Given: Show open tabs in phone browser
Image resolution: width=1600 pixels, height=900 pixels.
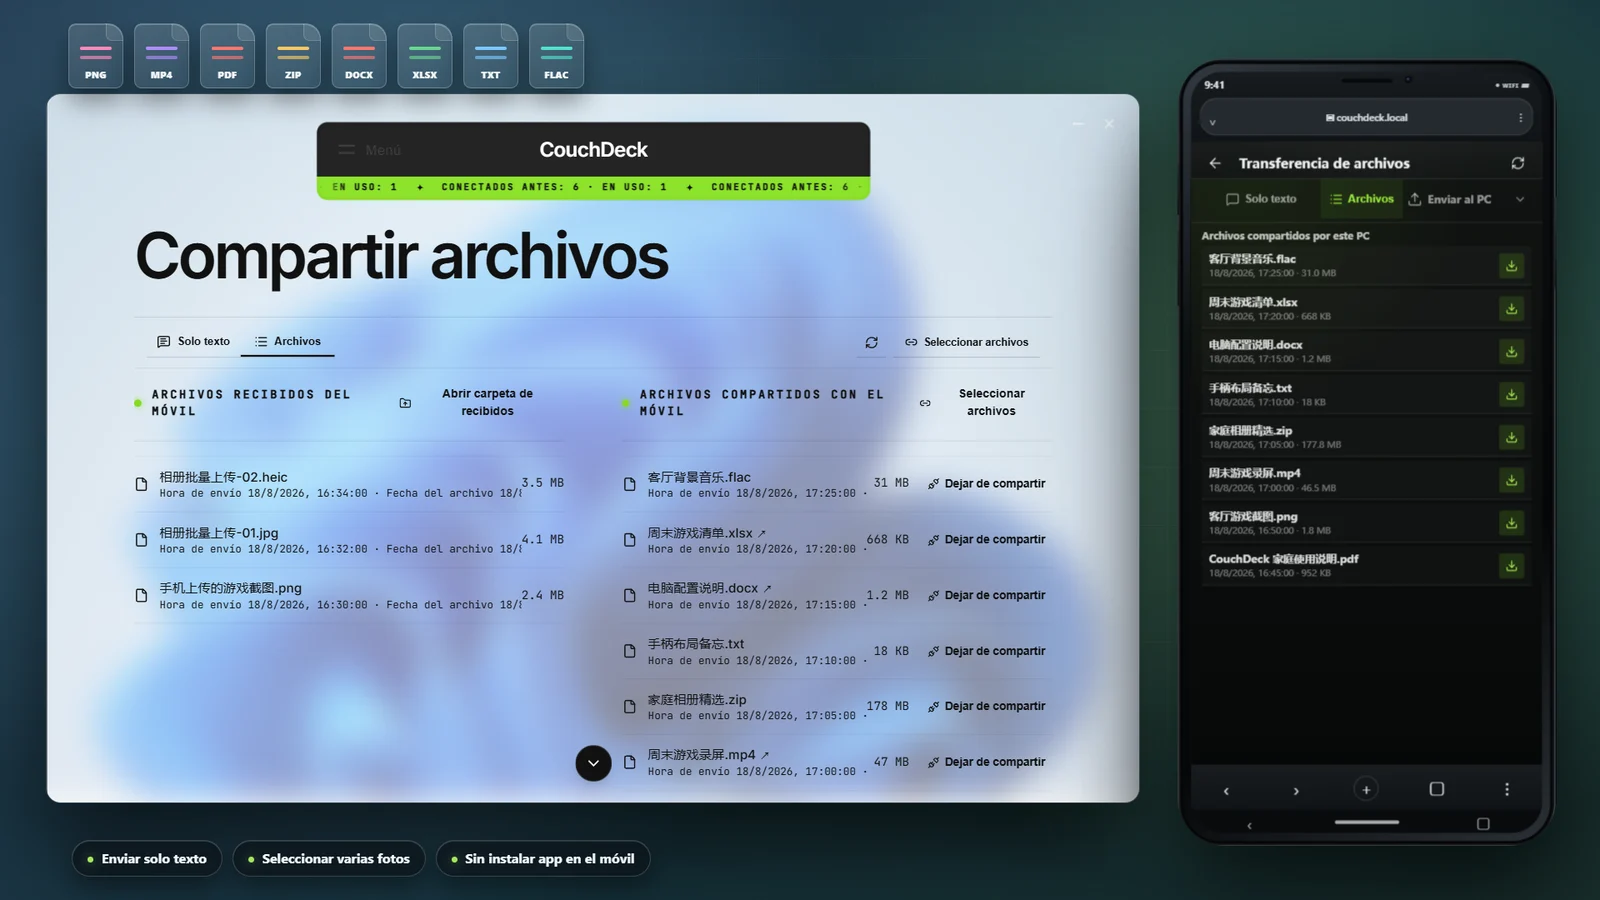Looking at the screenshot, I should (1437, 789).
